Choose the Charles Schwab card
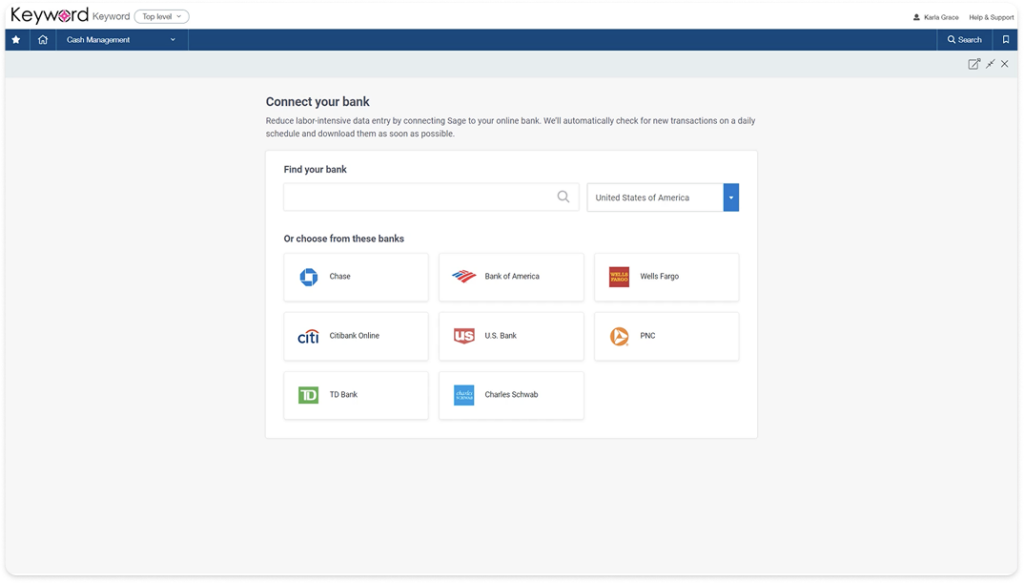The width and height of the screenshot is (1024, 583). pyautogui.click(x=511, y=395)
